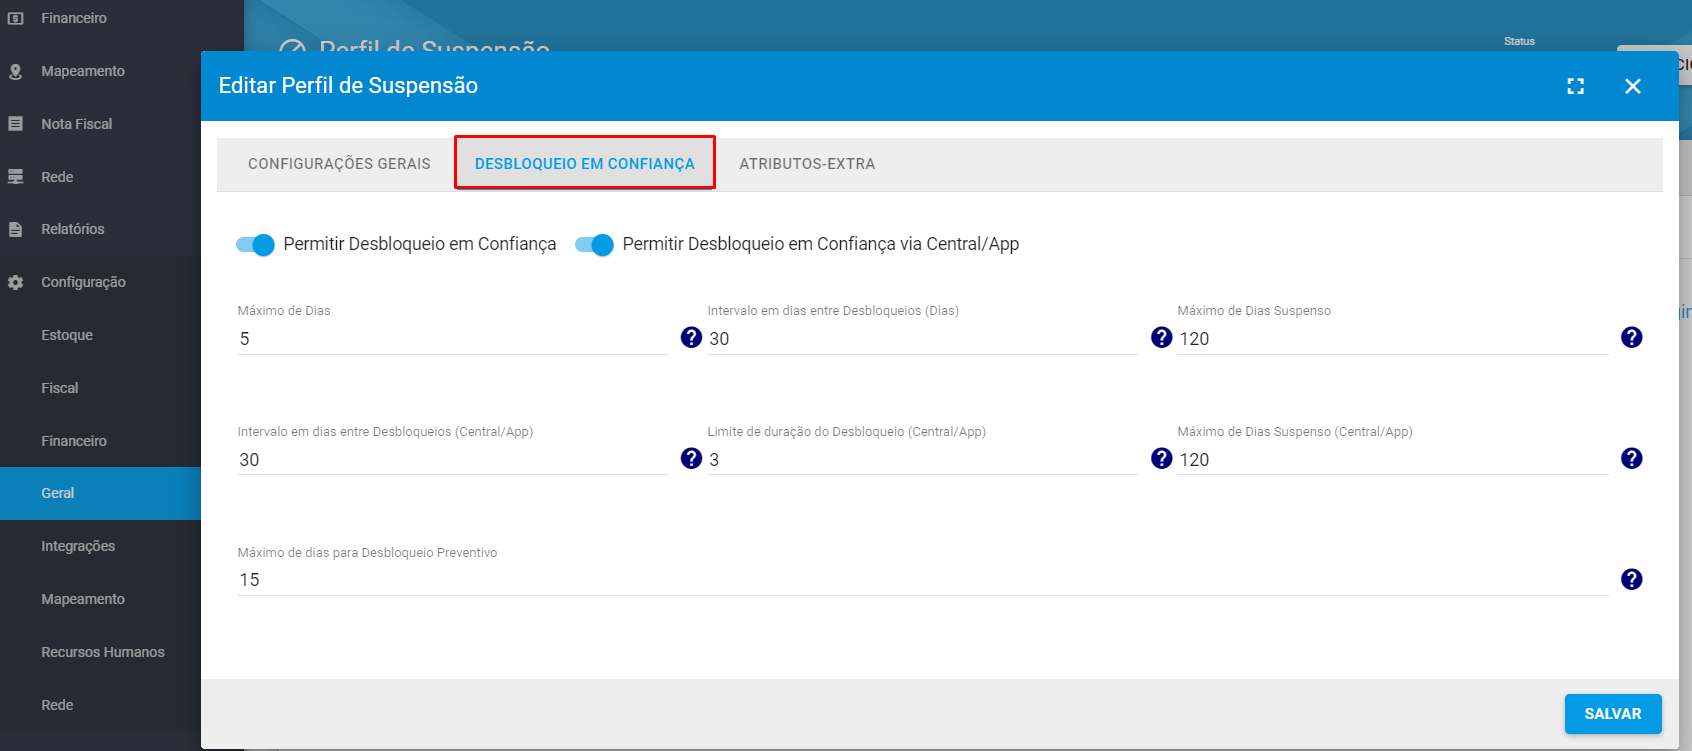Click the Relatórios document icon
1692x751 pixels.
pos(15,229)
